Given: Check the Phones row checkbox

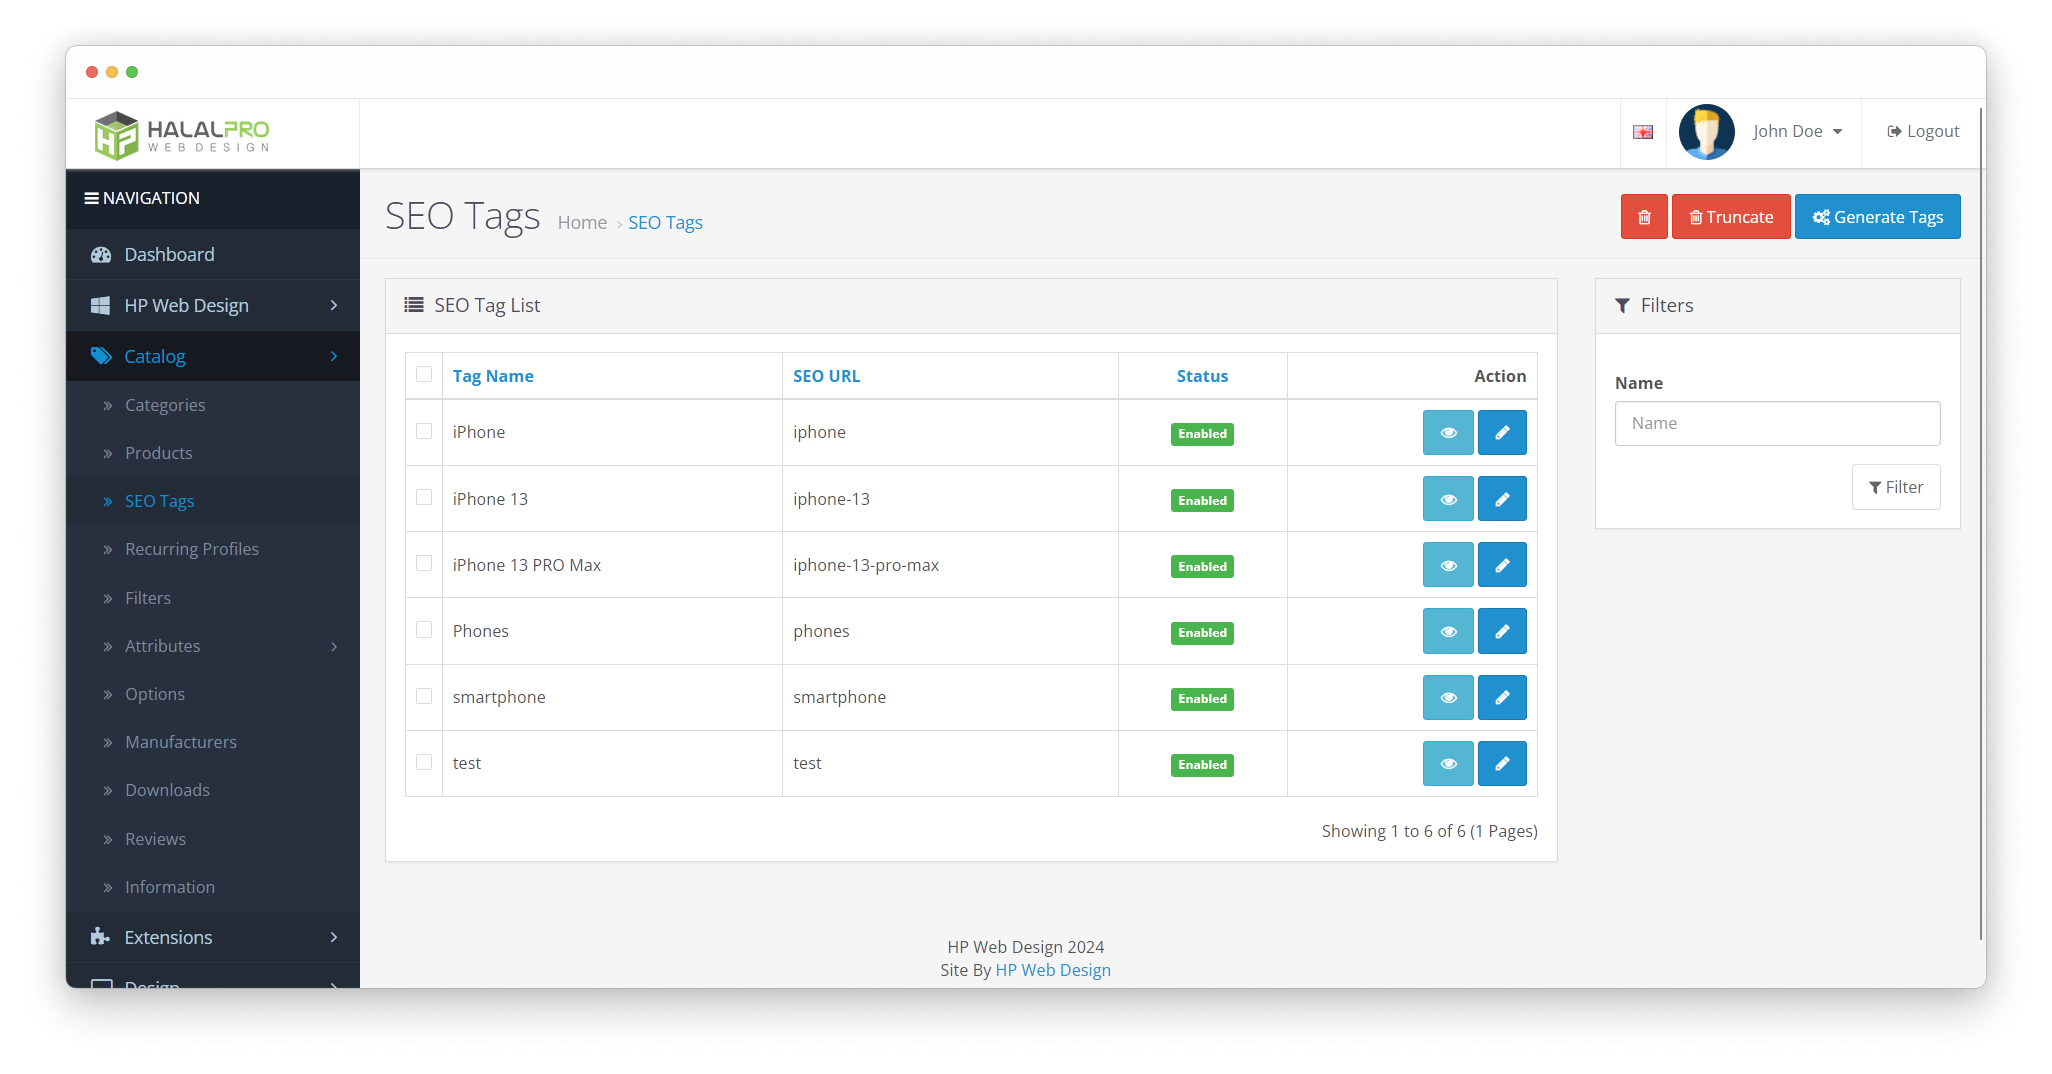Looking at the screenshot, I should click(x=424, y=629).
